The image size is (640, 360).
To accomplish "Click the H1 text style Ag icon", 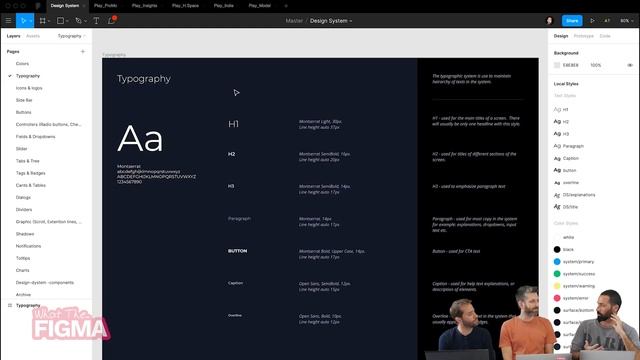I will (557, 109).
